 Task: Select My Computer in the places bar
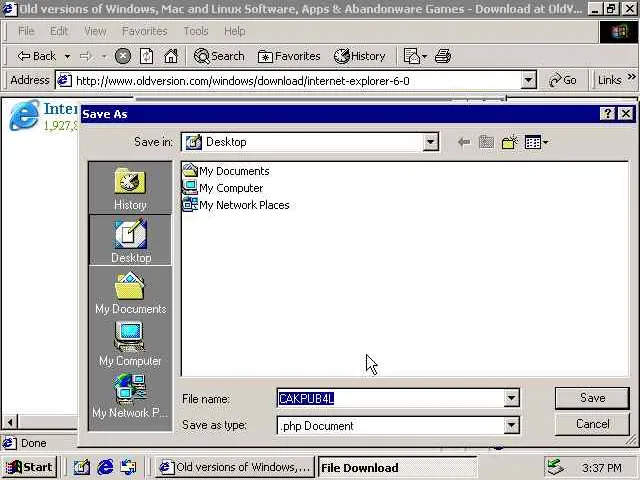tap(130, 344)
